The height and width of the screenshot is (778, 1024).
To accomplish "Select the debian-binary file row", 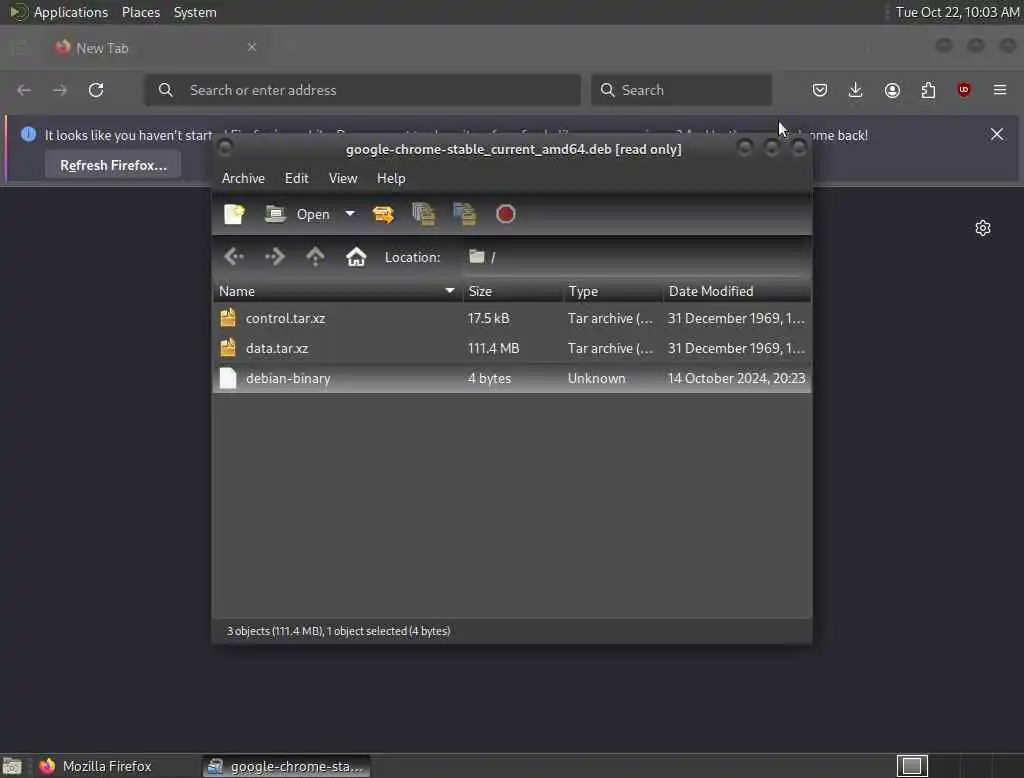I will (512, 378).
